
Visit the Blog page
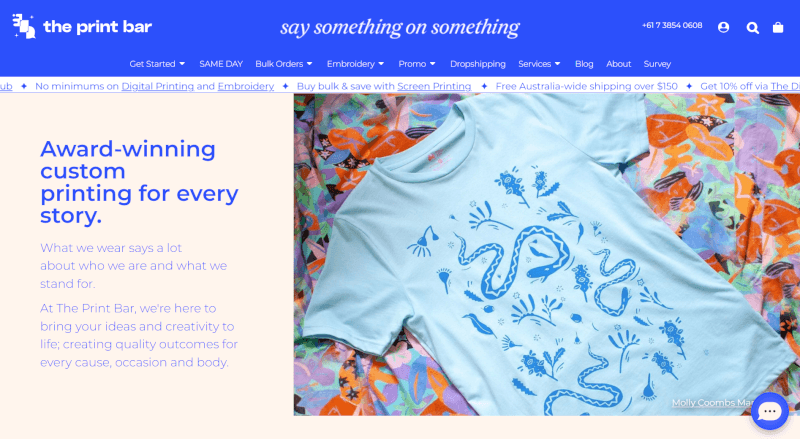584,64
